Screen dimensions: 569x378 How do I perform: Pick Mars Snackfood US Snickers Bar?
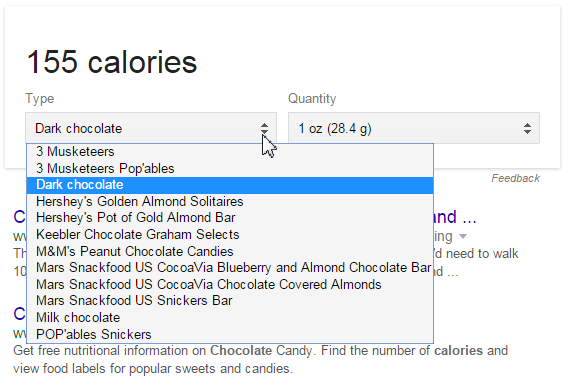click(230, 301)
